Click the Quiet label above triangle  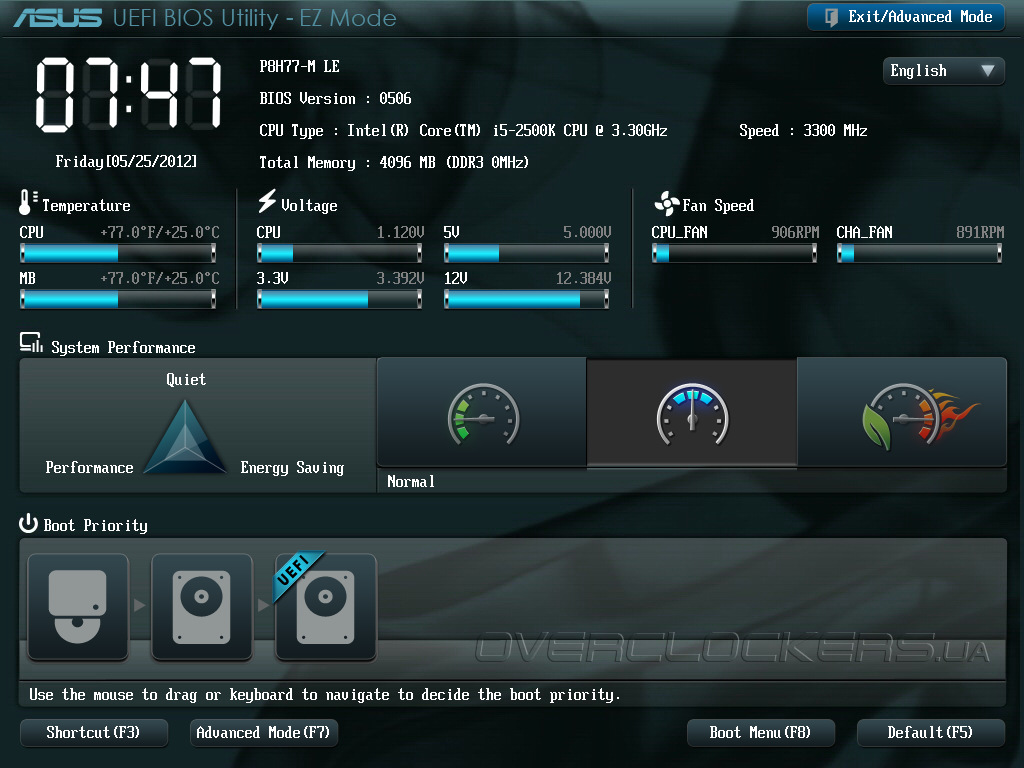click(x=186, y=379)
